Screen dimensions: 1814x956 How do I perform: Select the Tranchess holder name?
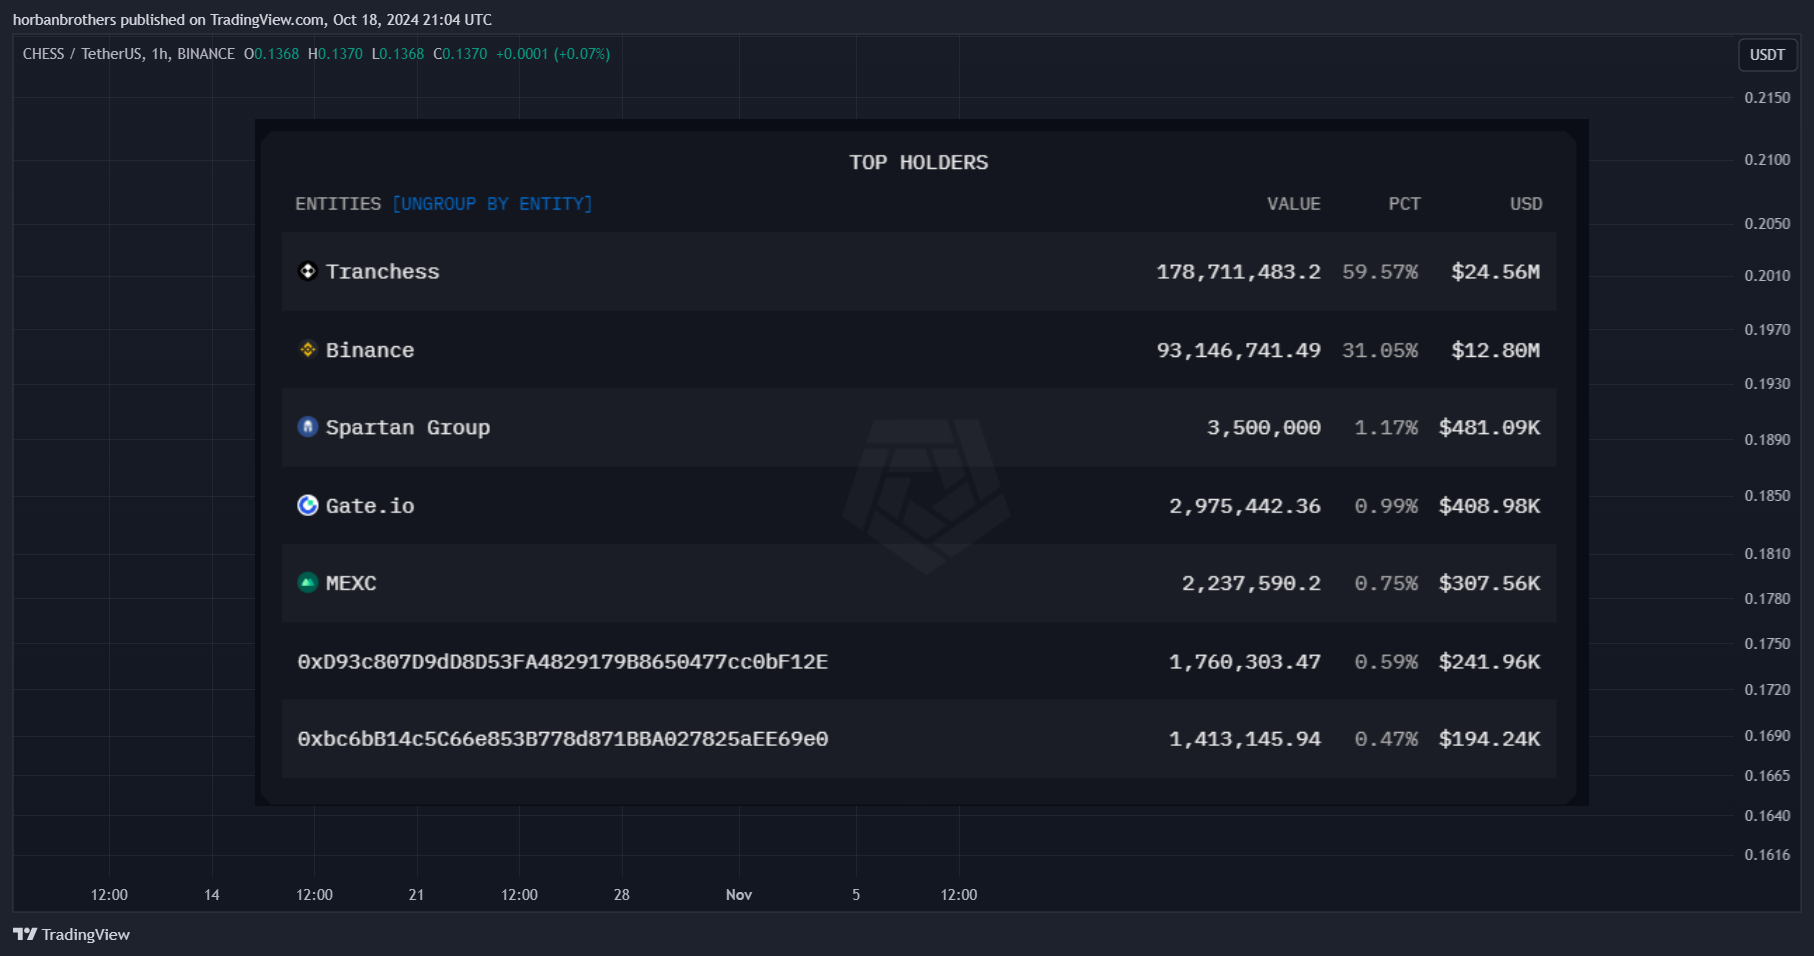tap(382, 272)
